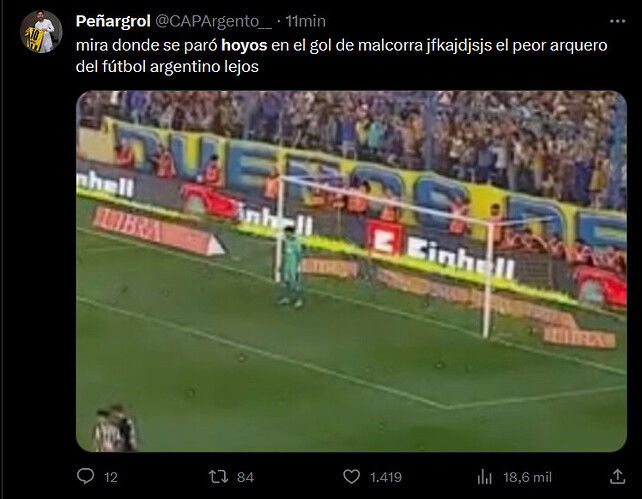The width and height of the screenshot is (642, 499).
Task: Click the retweet arrows icon
Action: click(x=218, y=477)
